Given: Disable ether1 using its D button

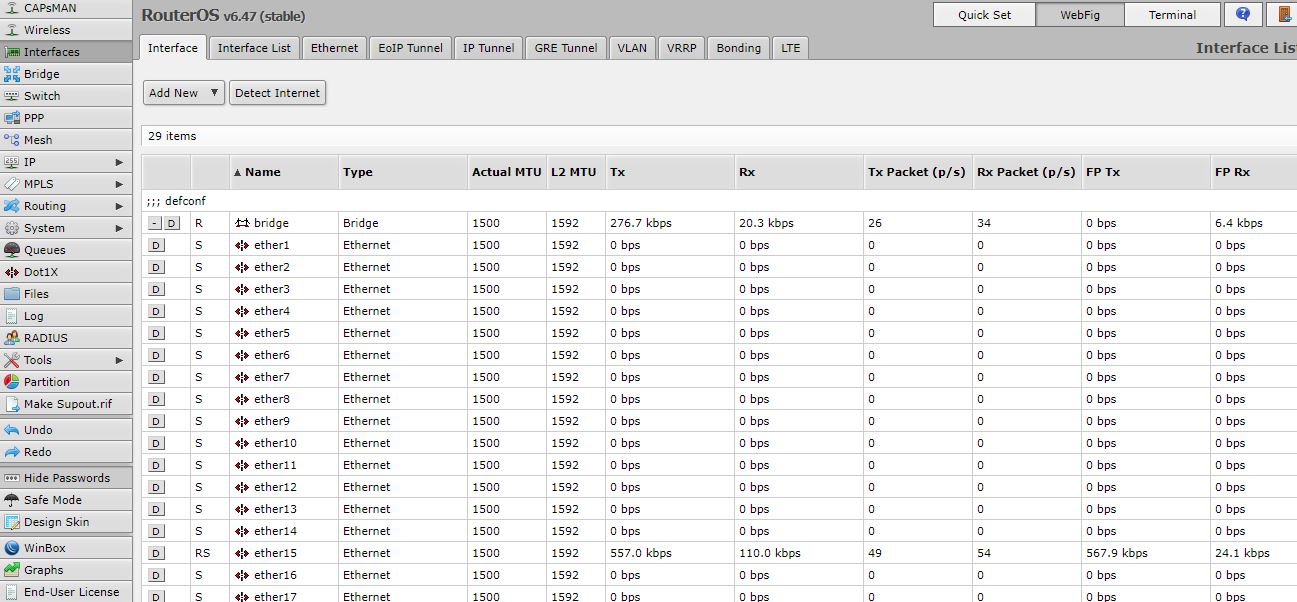Looking at the screenshot, I should point(156,245).
